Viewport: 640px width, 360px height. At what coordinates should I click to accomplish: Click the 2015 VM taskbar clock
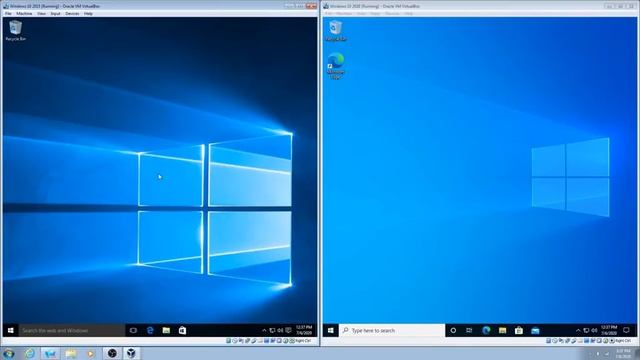[304, 330]
